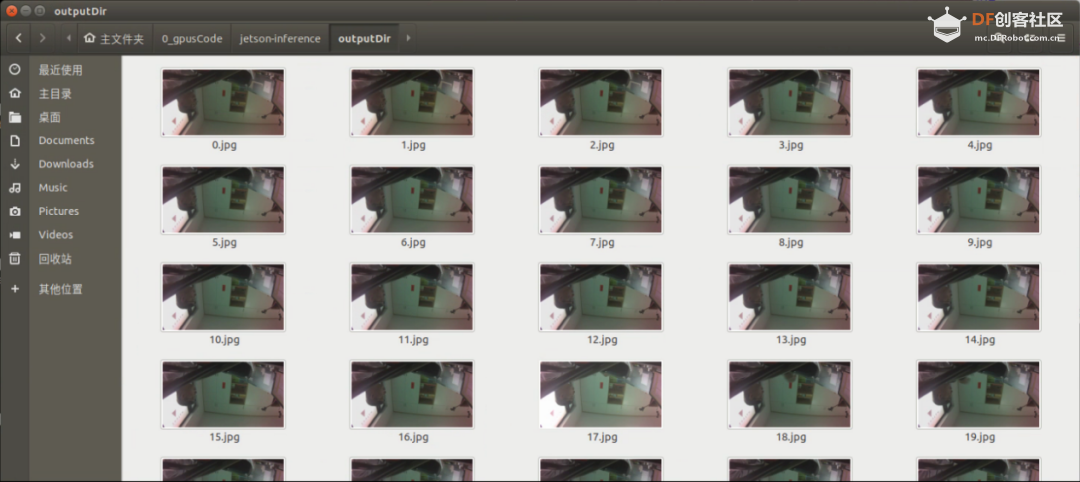Go forward with the right arrow button

point(43,38)
